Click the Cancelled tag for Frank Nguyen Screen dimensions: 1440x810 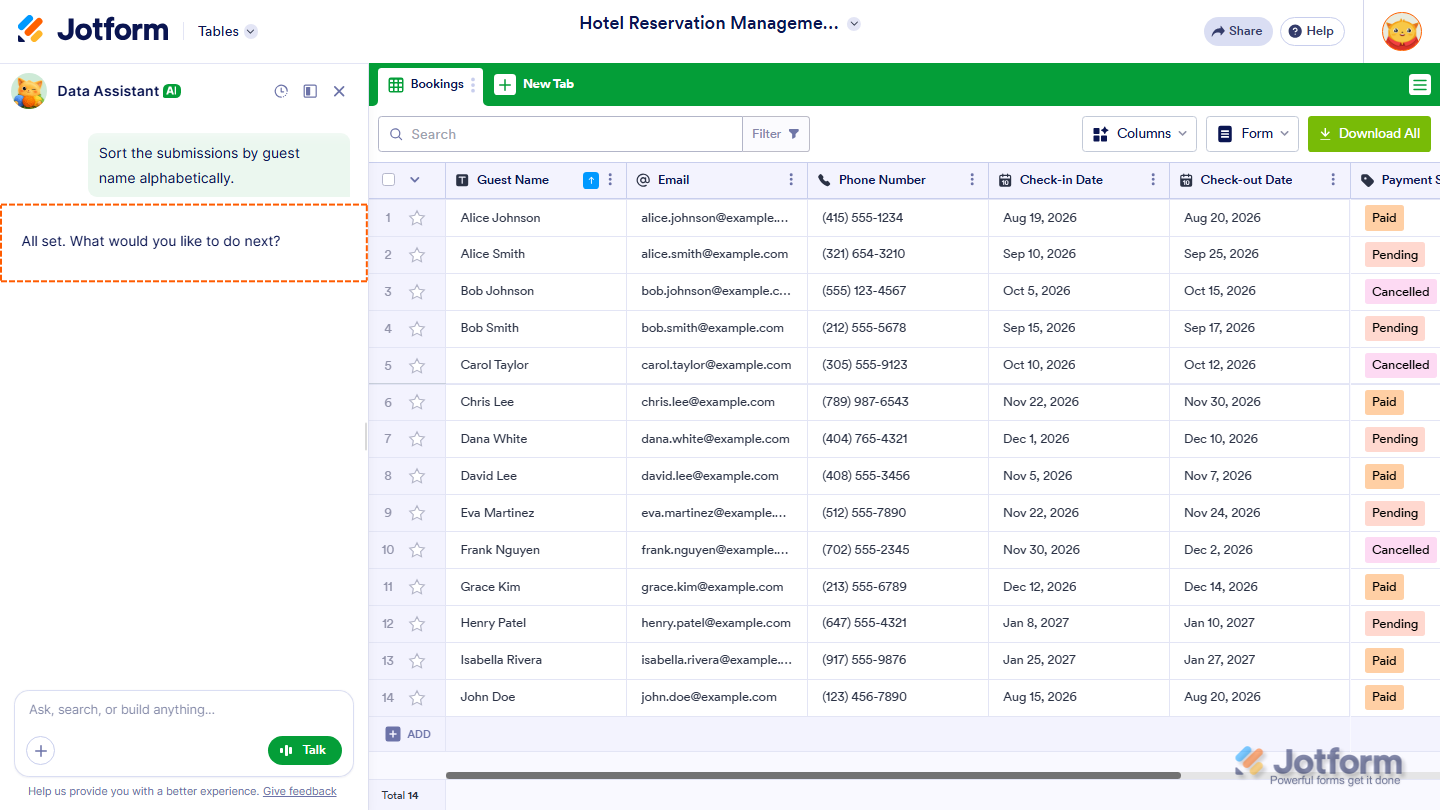(x=1400, y=550)
